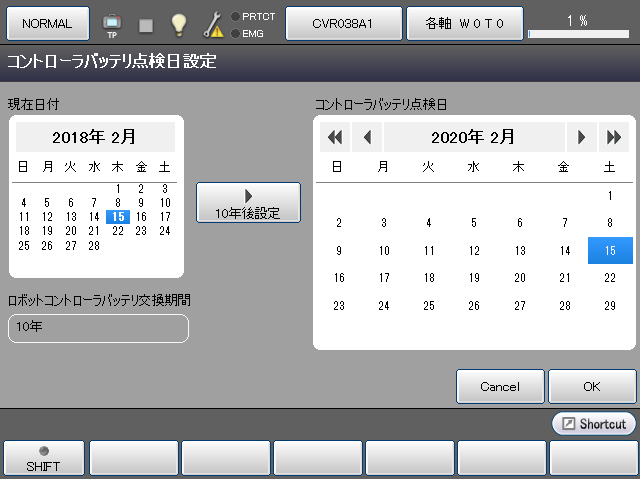Click the gray stop square icon
Screen dimensions: 640x479
pos(146,24)
